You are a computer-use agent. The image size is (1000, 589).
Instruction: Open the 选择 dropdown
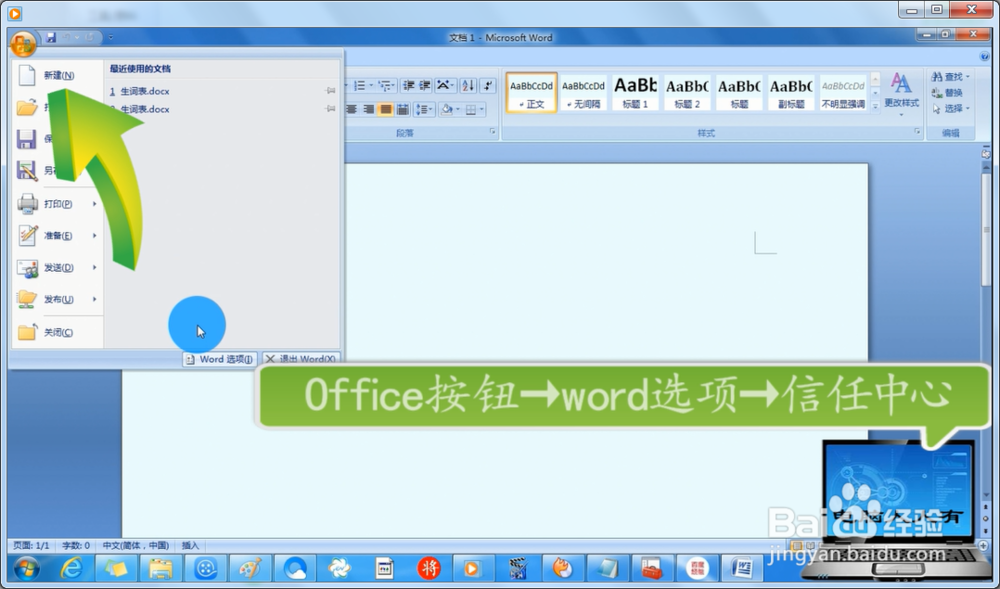tap(950, 109)
